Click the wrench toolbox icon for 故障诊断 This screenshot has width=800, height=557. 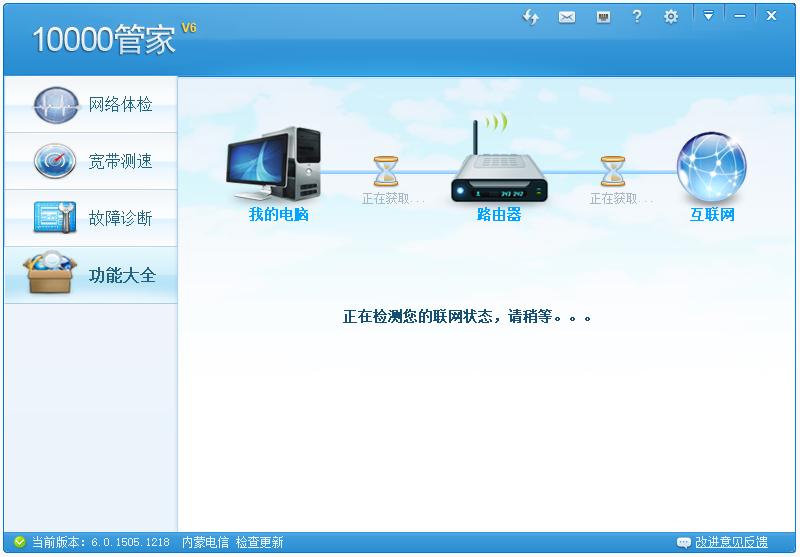click(55, 218)
